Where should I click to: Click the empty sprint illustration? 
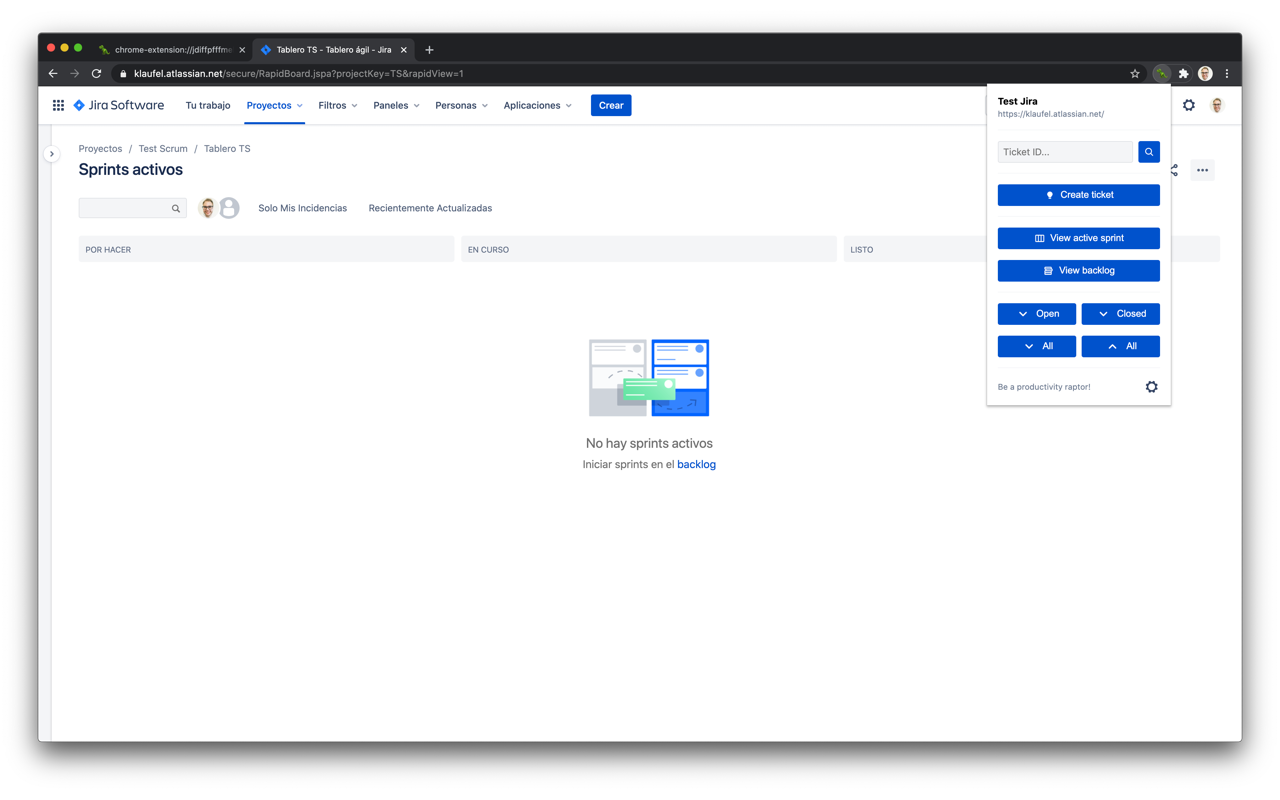point(649,378)
